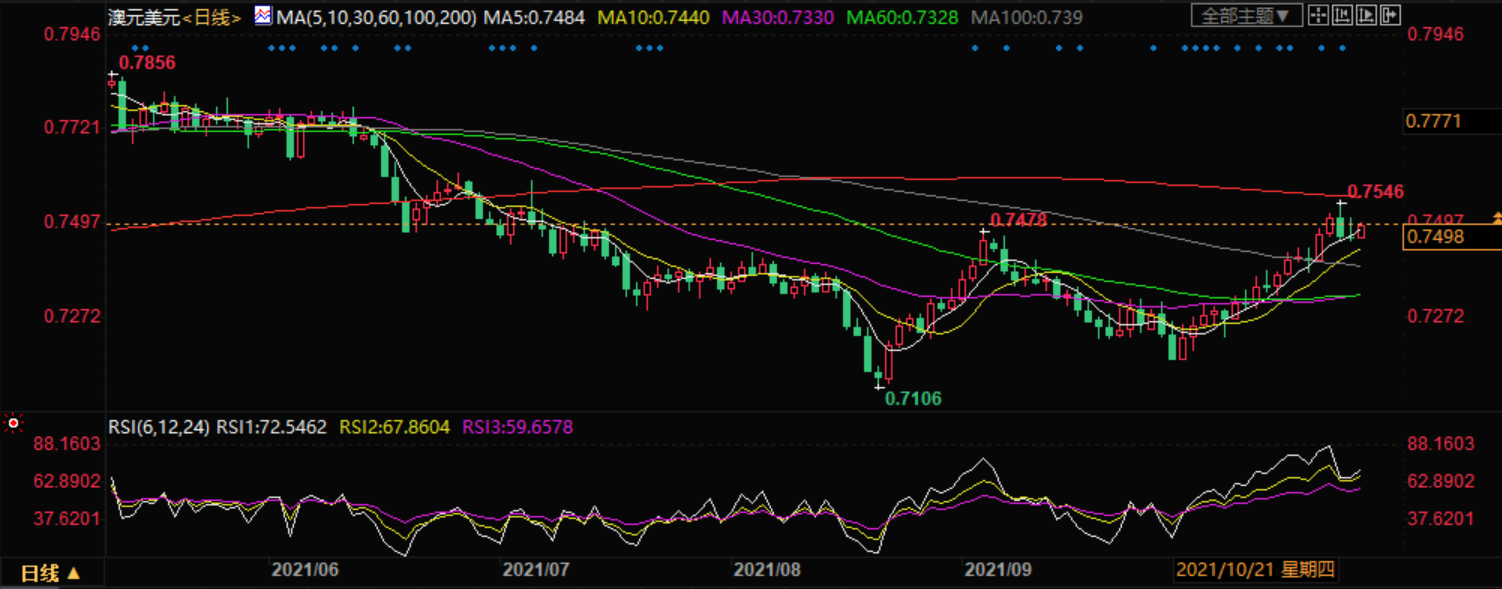Image resolution: width=1502 pixels, height=589 pixels.
Task: Open the 日线 period selector at bottom
Action: tap(50, 573)
